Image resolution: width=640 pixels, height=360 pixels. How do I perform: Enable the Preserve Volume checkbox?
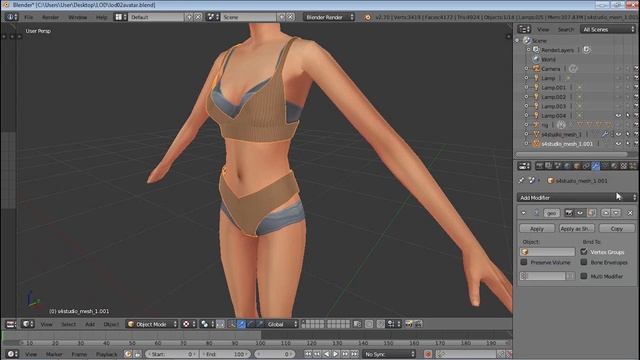[x=524, y=262]
